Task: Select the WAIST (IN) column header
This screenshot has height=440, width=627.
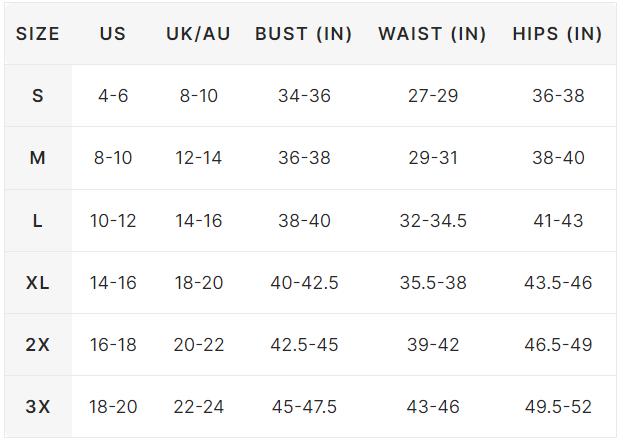Action: point(432,34)
